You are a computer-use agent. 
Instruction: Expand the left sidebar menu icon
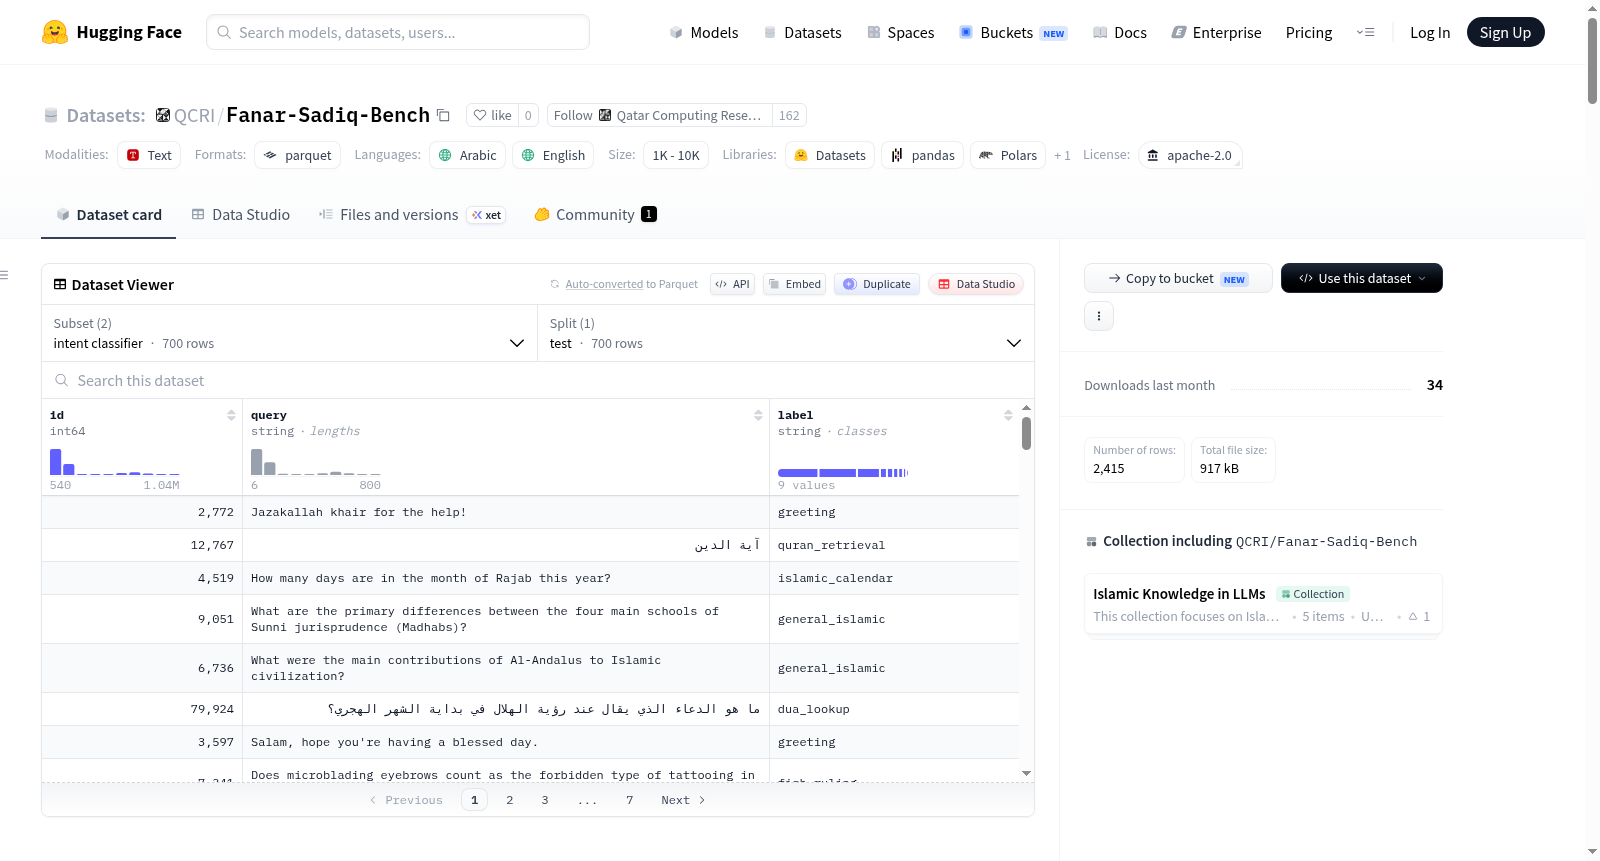(x=4, y=275)
